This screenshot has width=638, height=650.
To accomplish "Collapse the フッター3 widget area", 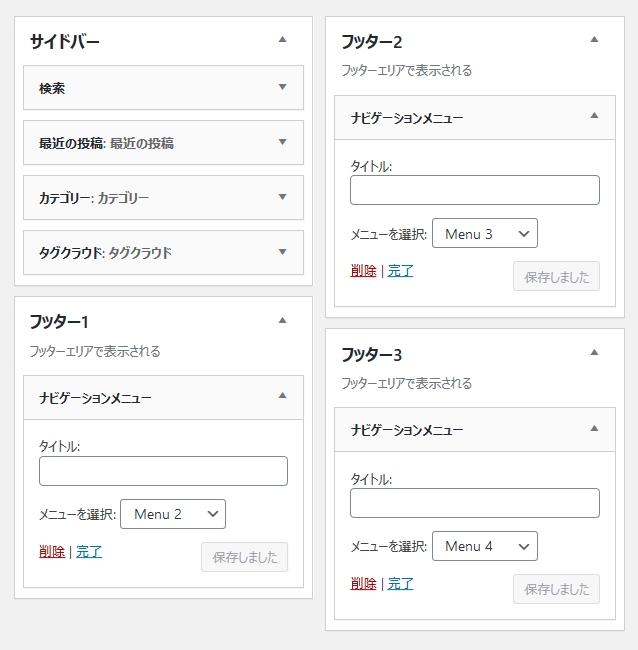I will coord(594,353).
